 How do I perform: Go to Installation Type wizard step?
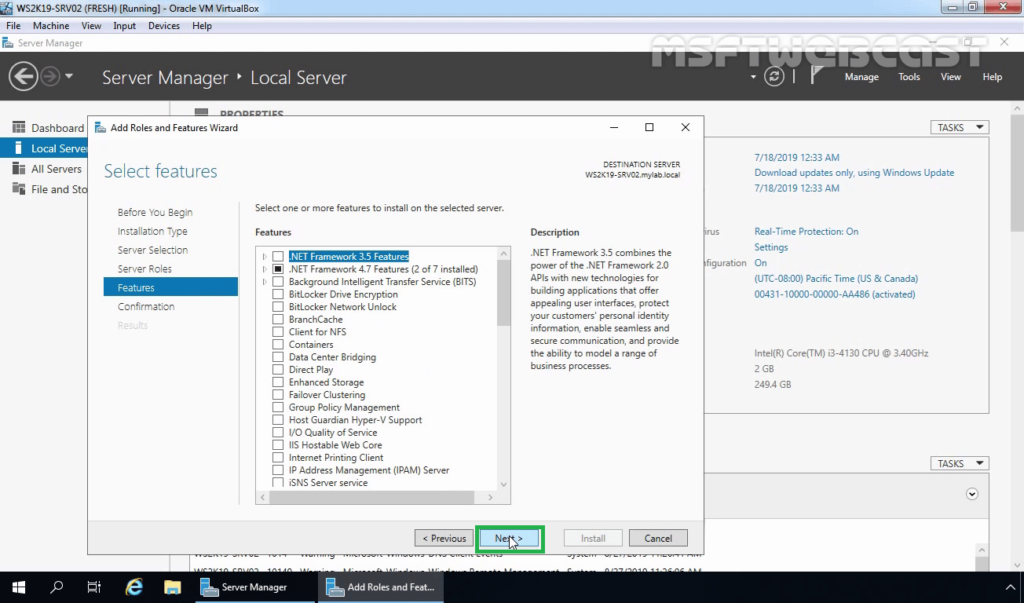coord(152,231)
